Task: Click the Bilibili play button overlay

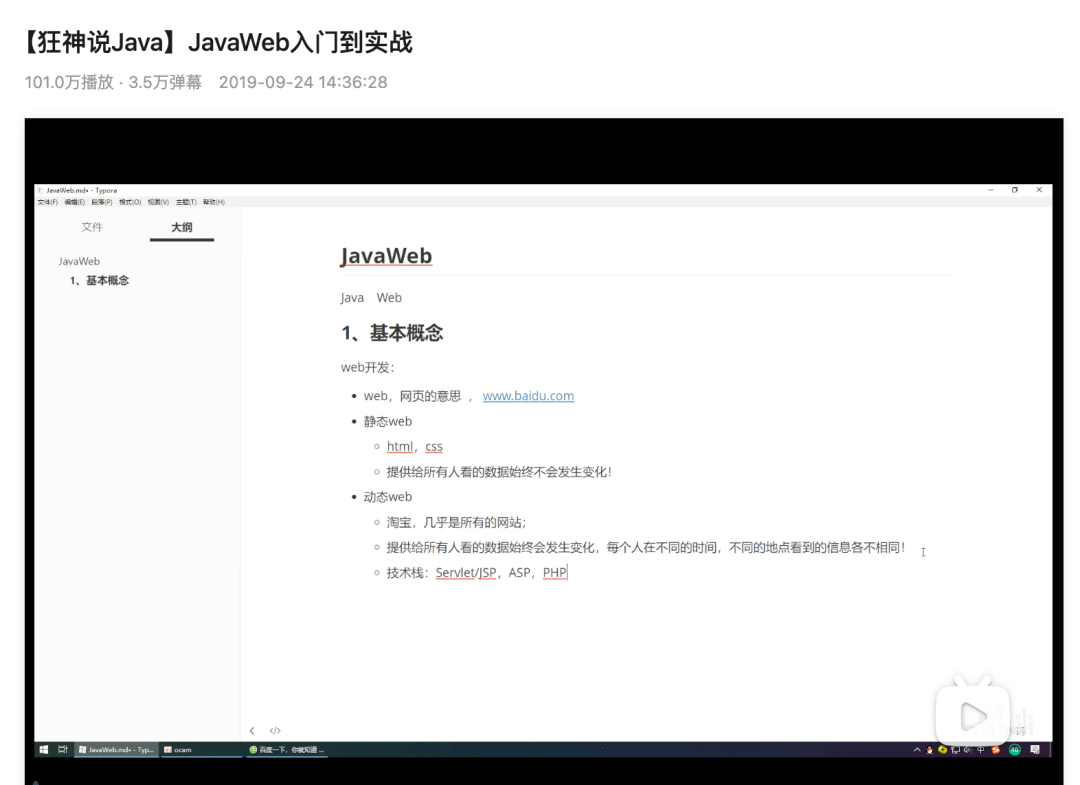Action: click(x=972, y=714)
